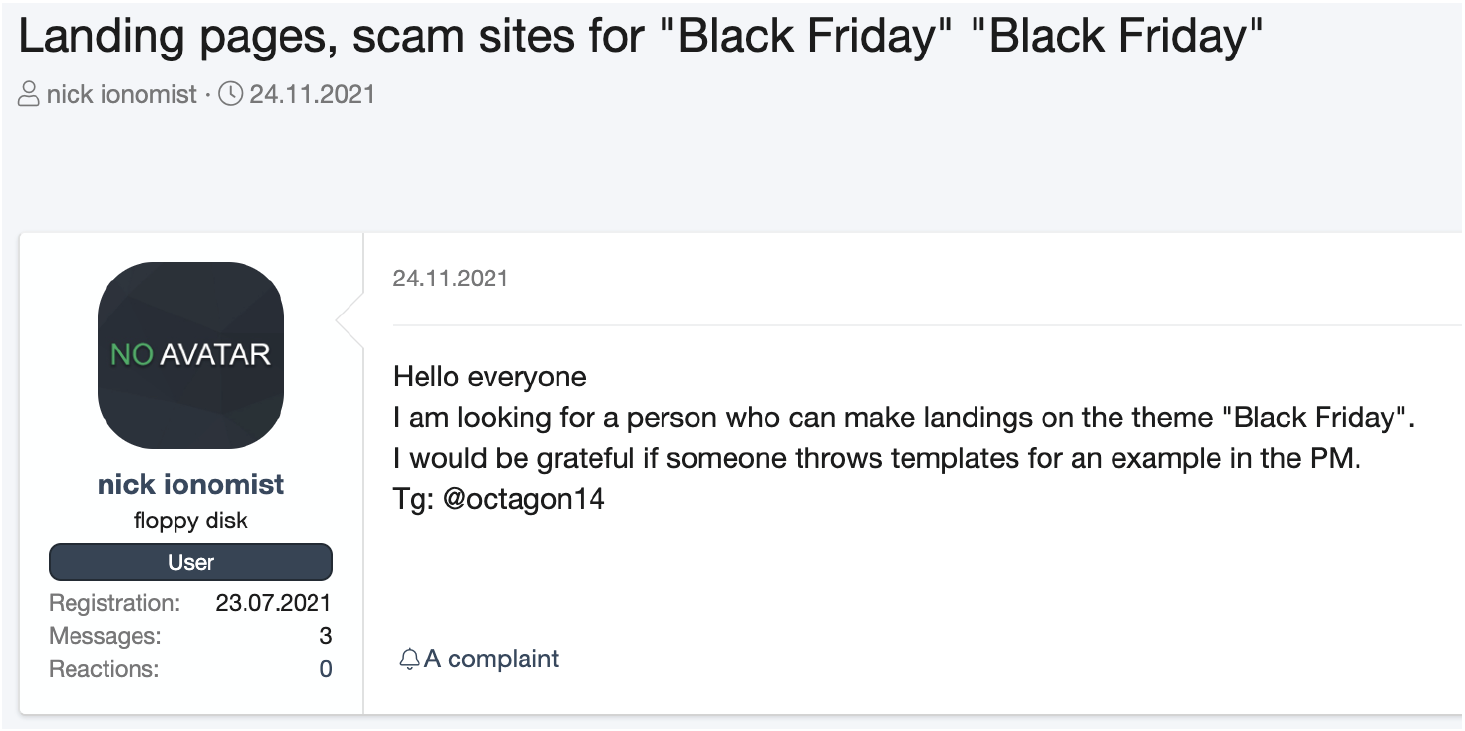Click the Hello everyone line in the post
Image resolution: width=1465 pixels, height=731 pixels.
pyautogui.click(x=490, y=376)
